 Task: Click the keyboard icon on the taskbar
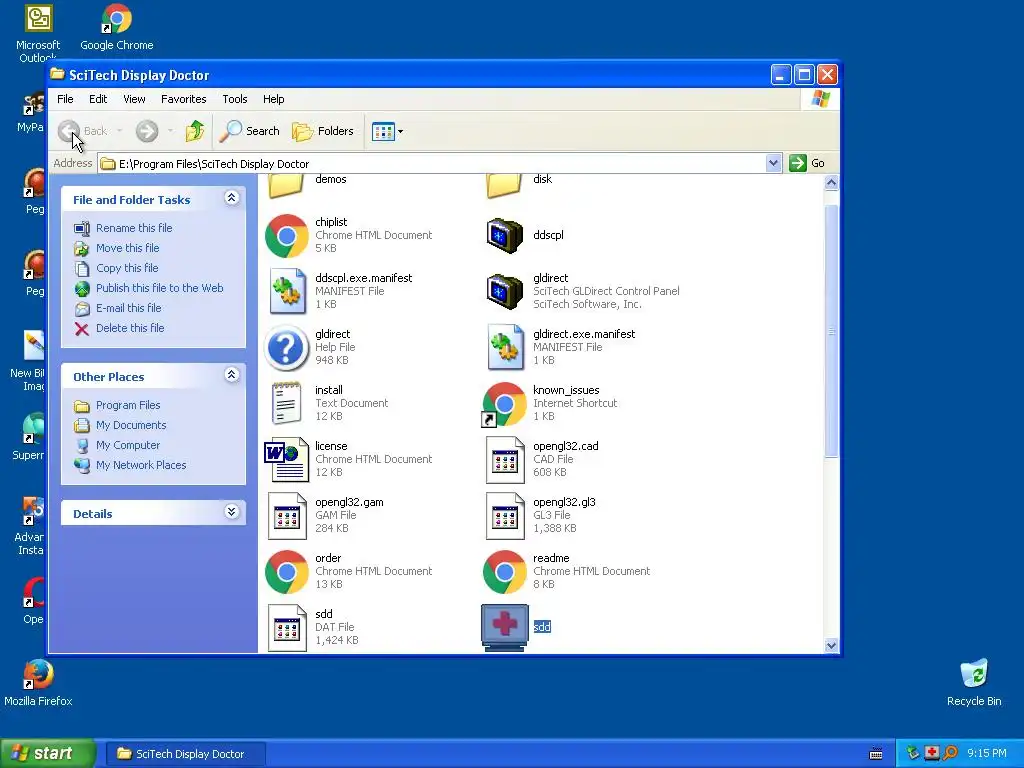pos(876,754)
